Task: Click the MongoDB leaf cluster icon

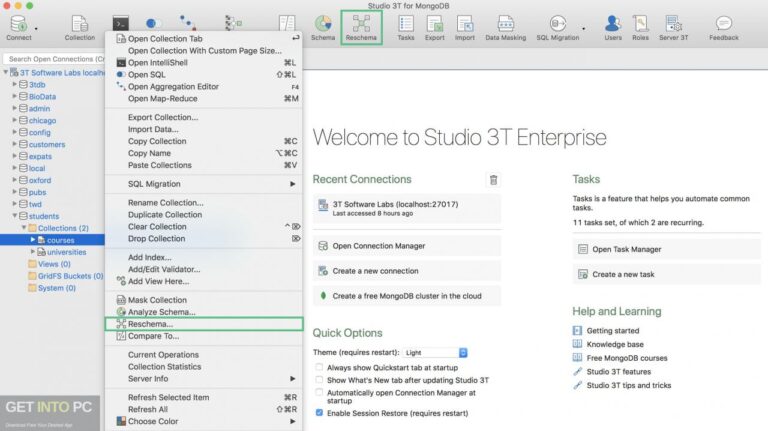Action: (x=323, y=296)
